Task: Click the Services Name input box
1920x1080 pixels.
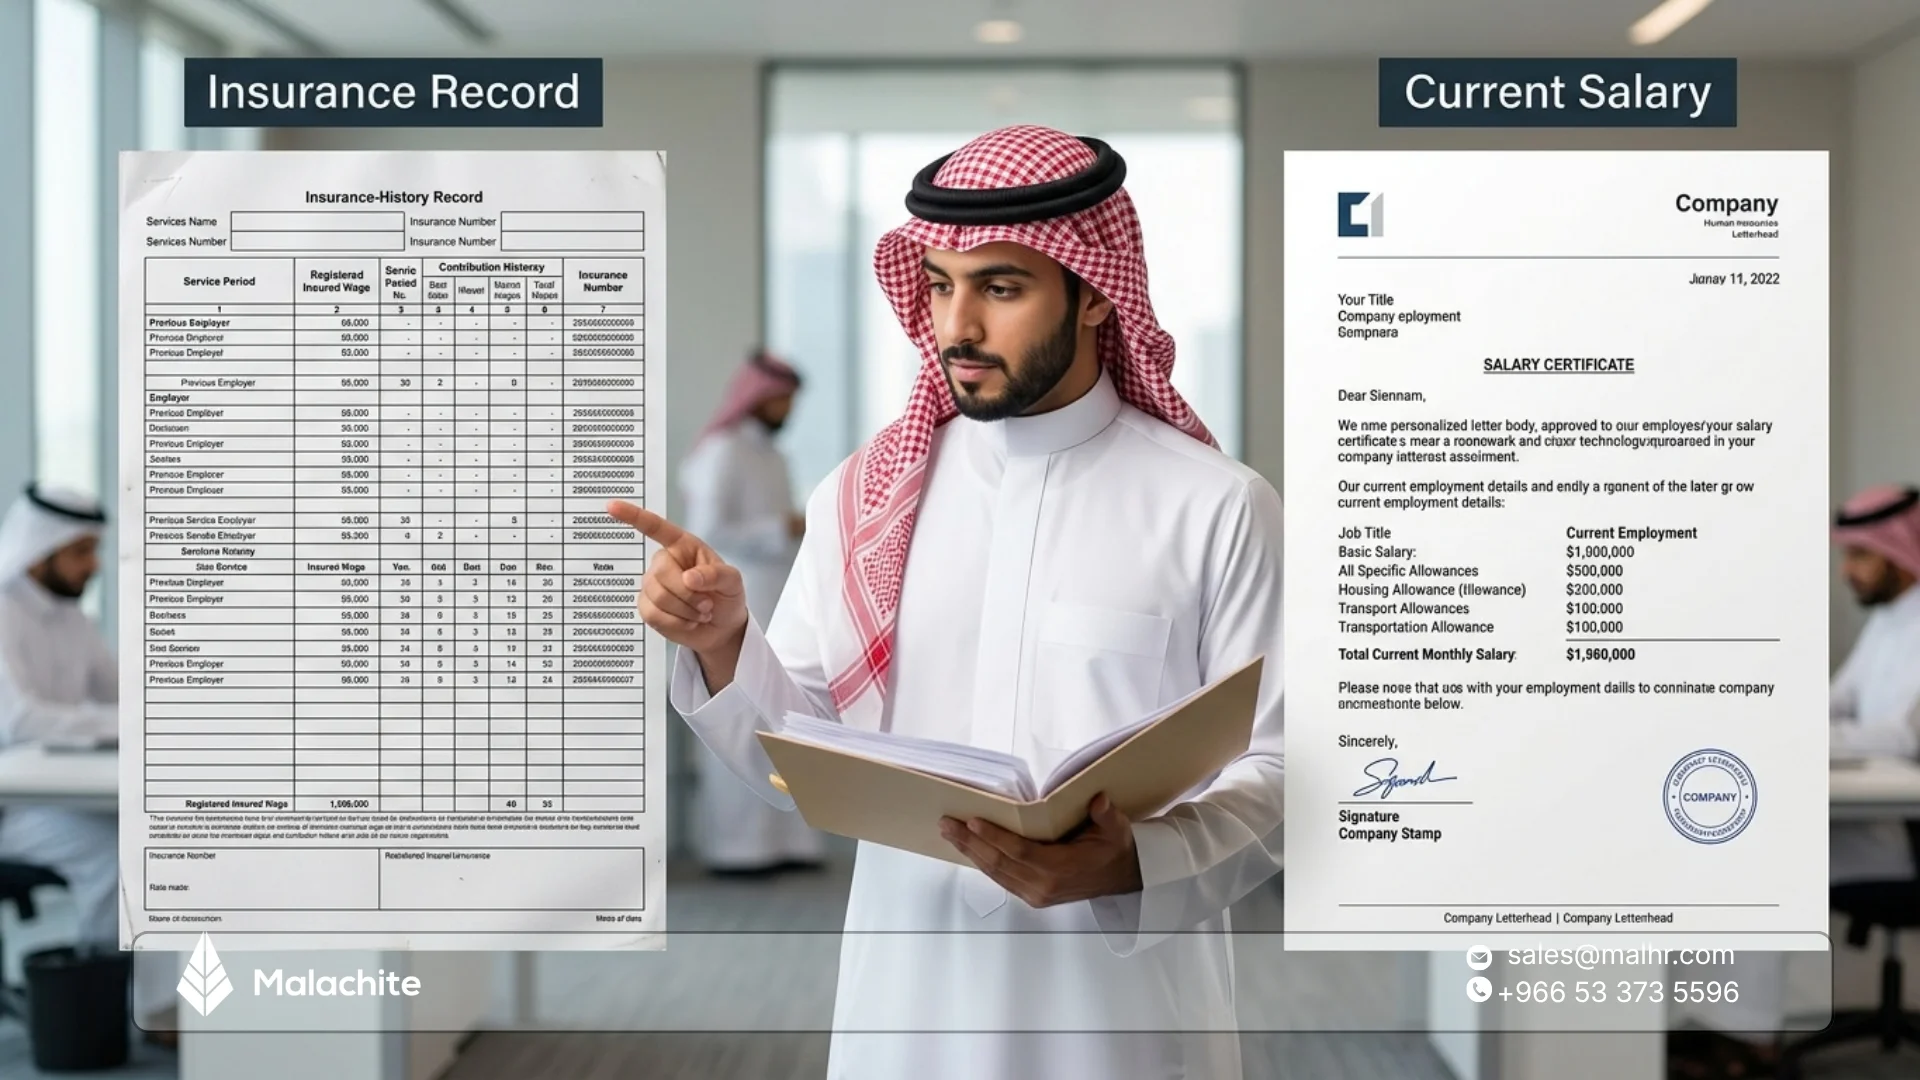Action: 317,221
